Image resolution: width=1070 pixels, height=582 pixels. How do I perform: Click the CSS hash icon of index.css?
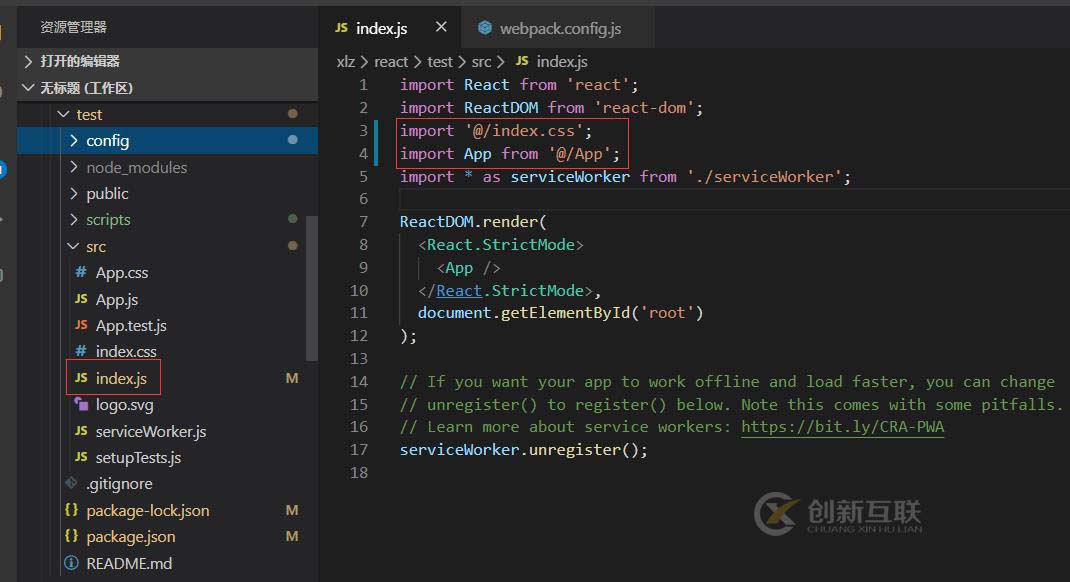point(81,352)
